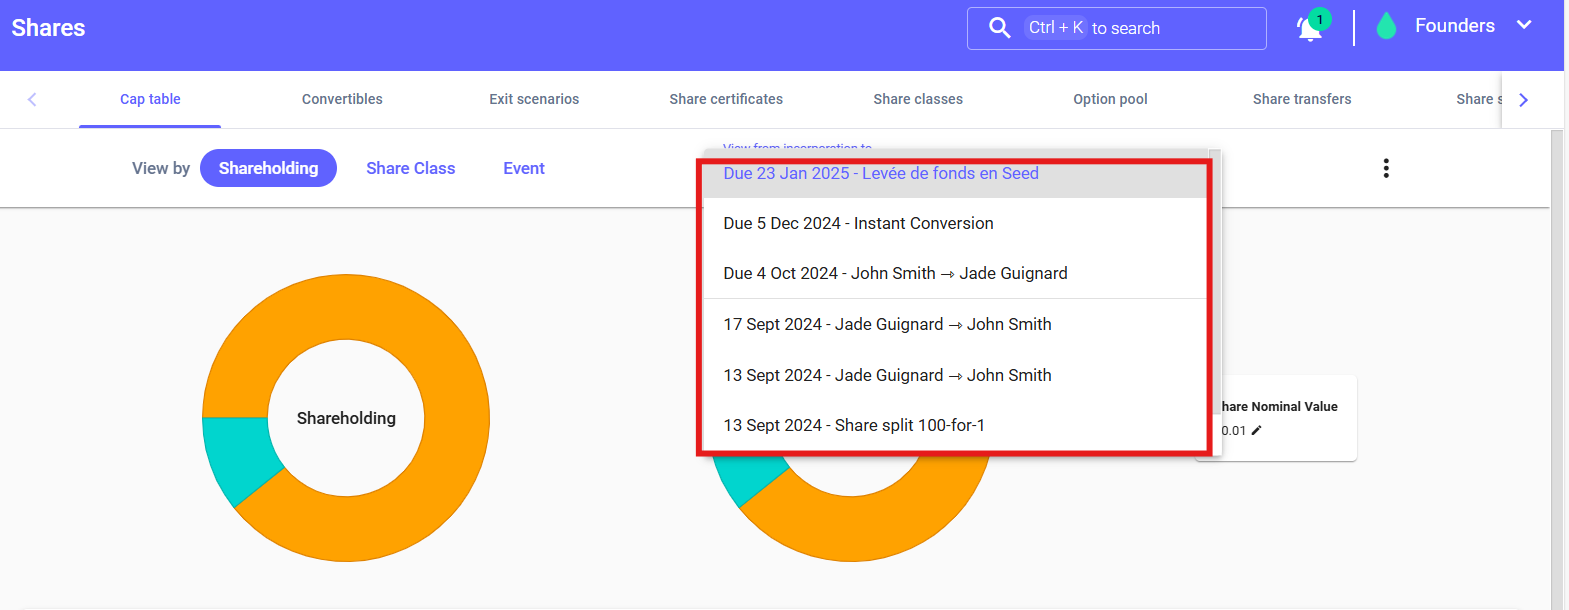Image resolution: width=1569 pixels, height=610 pixels.
Task: Switch view to Share Class
Action: 410,168
